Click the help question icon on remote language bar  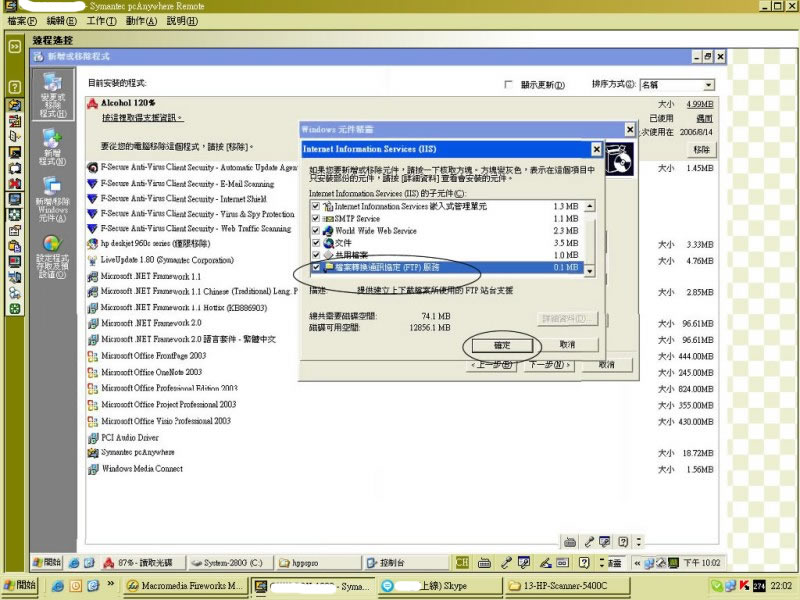[584, 563]
